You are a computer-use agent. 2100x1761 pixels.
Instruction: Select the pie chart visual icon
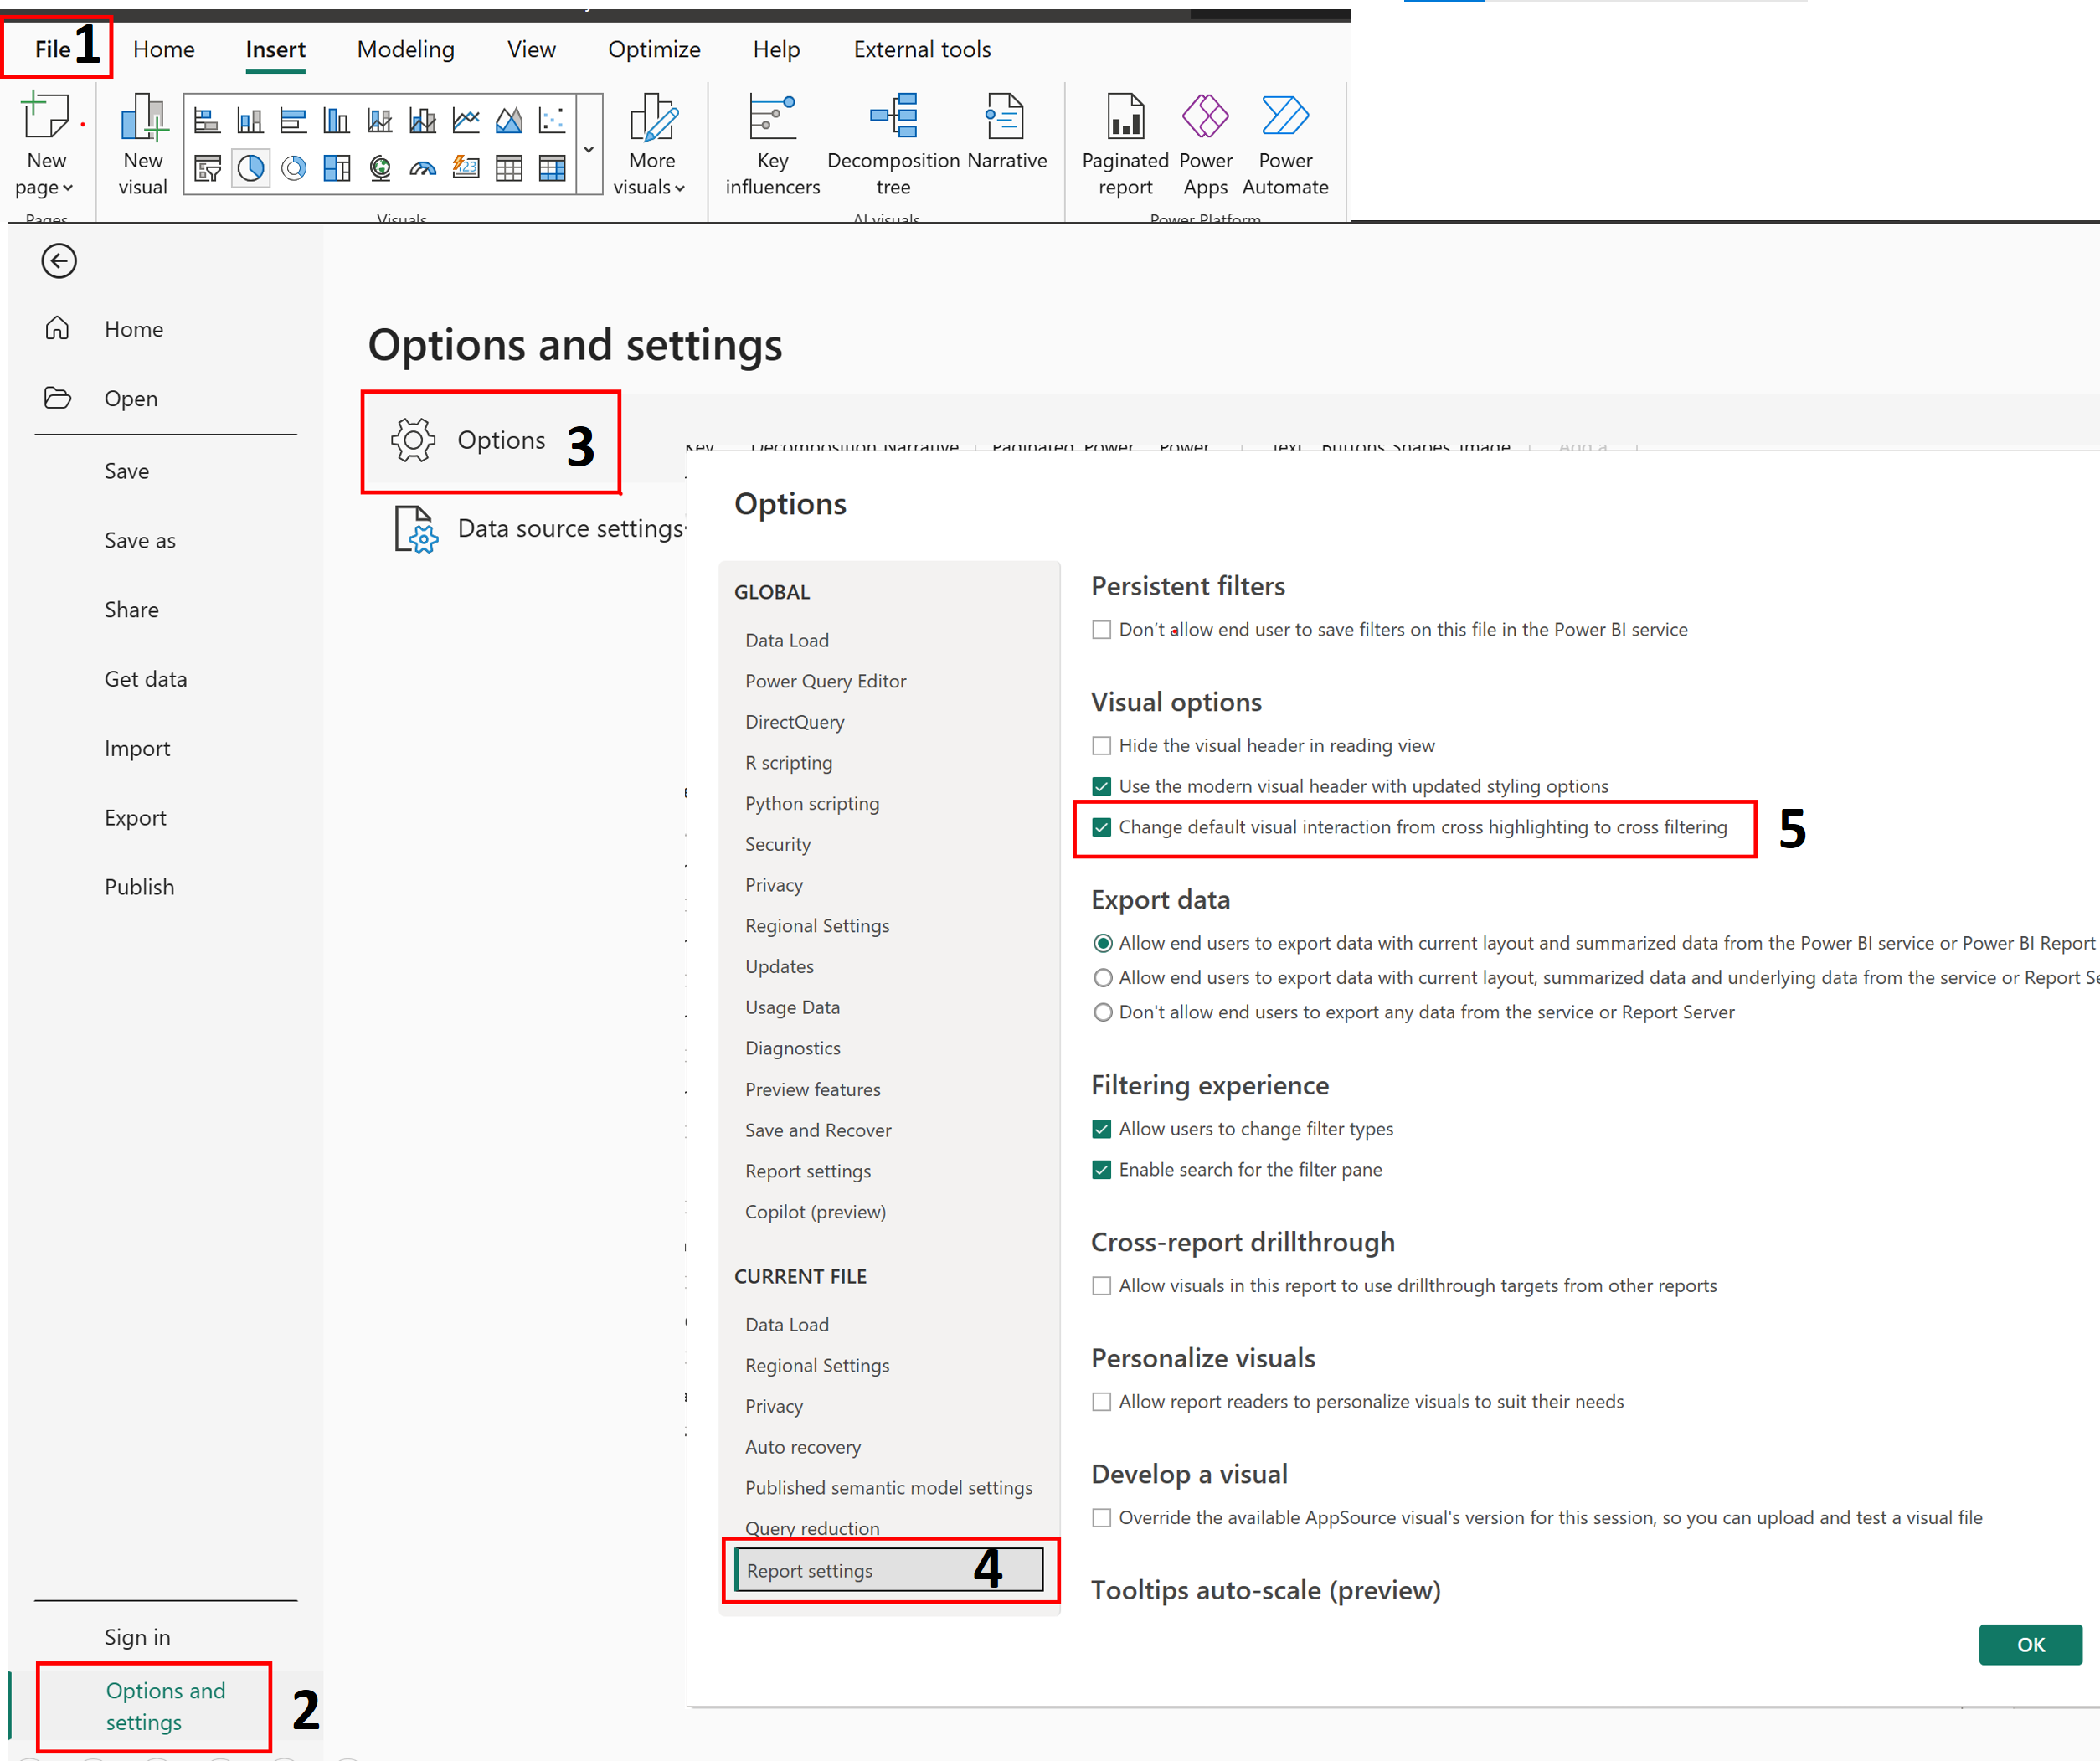250,168
